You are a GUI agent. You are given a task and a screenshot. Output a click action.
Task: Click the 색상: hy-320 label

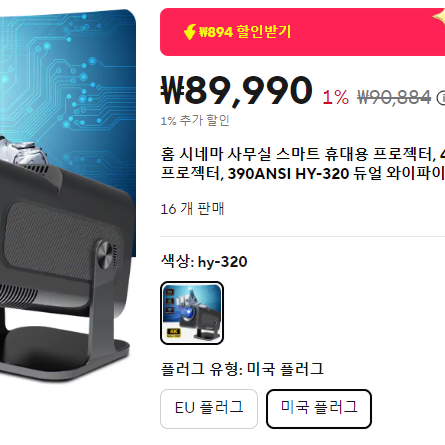[x=204, y=262]
